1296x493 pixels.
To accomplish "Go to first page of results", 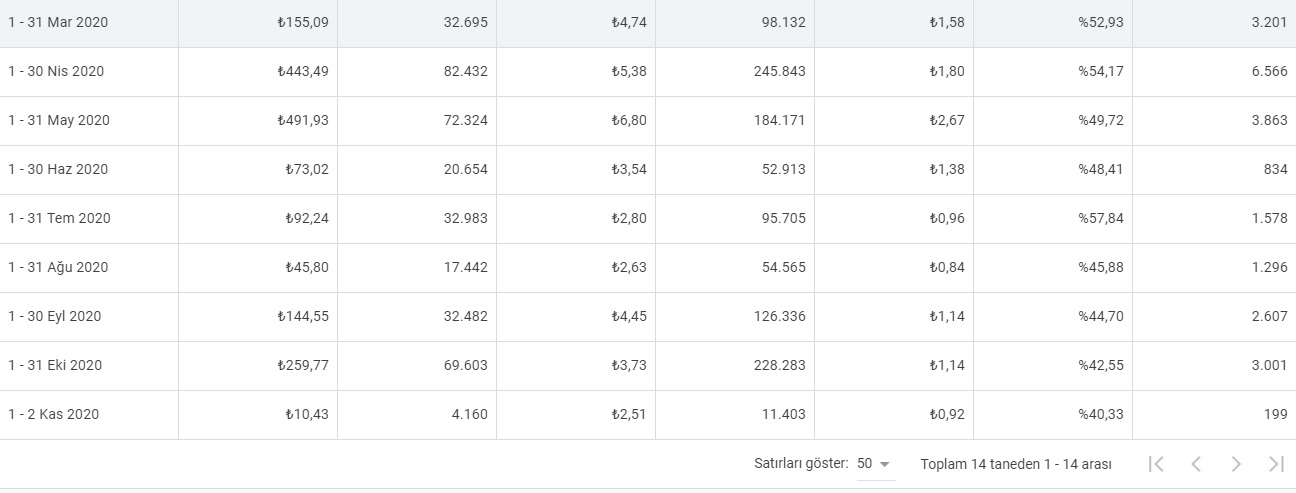I will click(1156, 464).
